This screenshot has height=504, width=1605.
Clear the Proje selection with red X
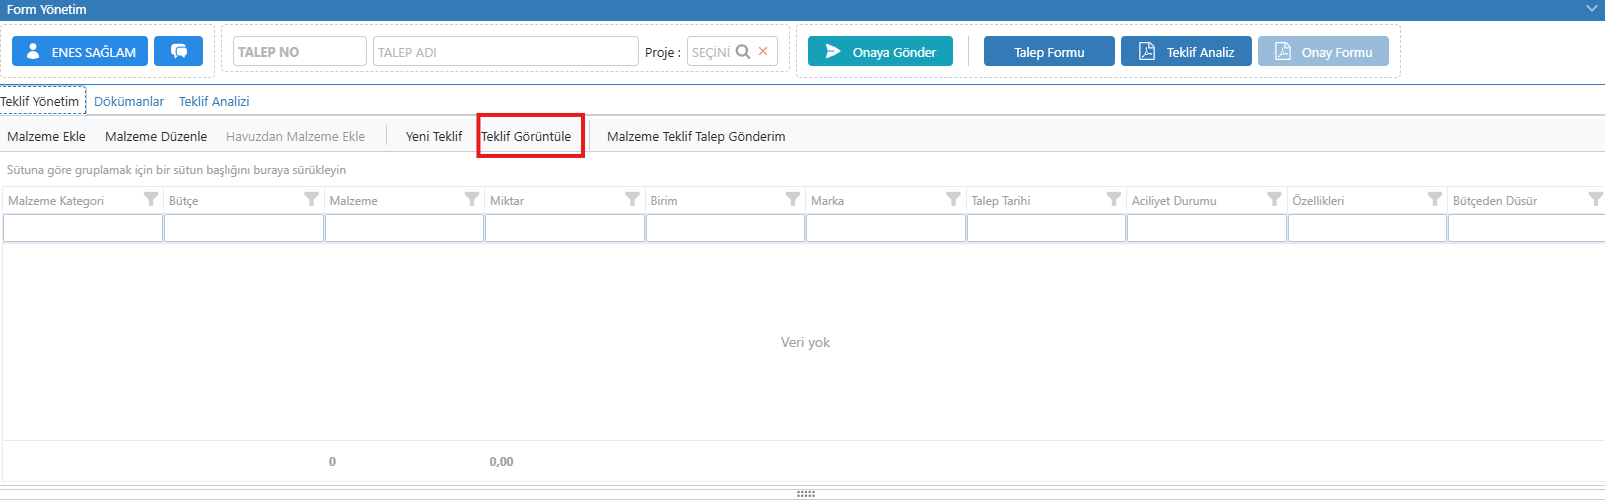click(x=763, y=52)
